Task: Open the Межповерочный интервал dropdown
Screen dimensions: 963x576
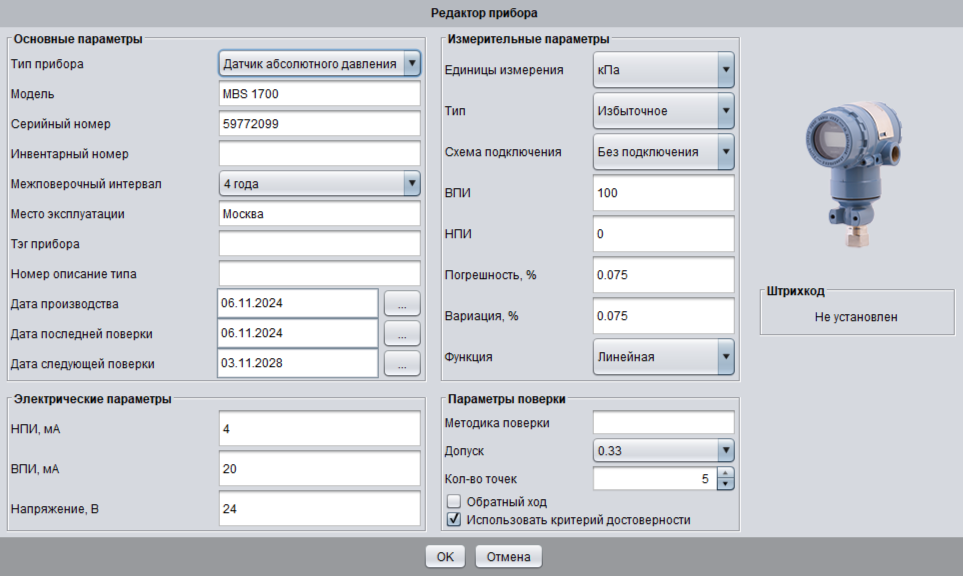Action: (x=411, y=183)
